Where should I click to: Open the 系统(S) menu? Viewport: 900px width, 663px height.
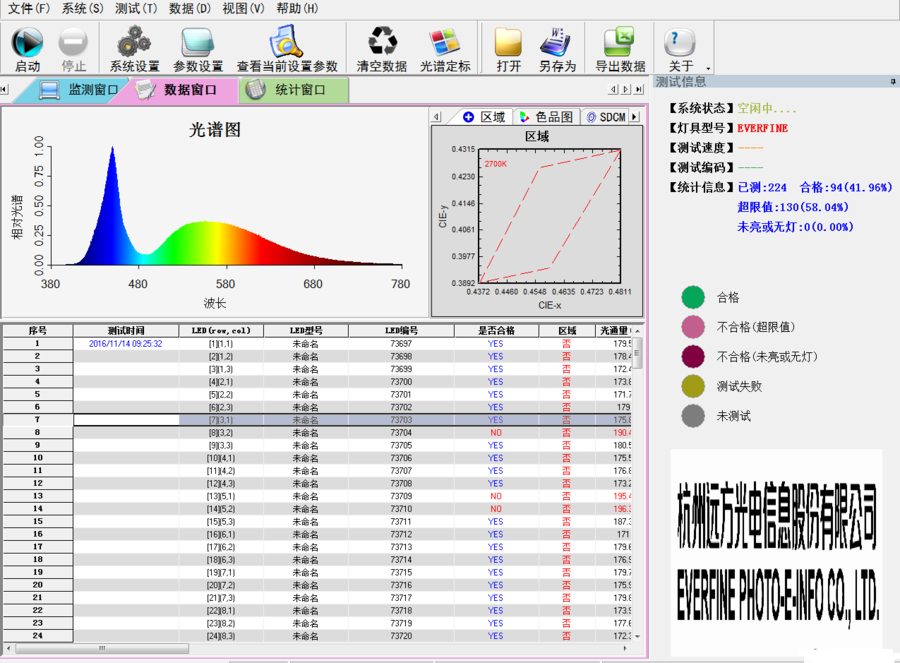82,9
